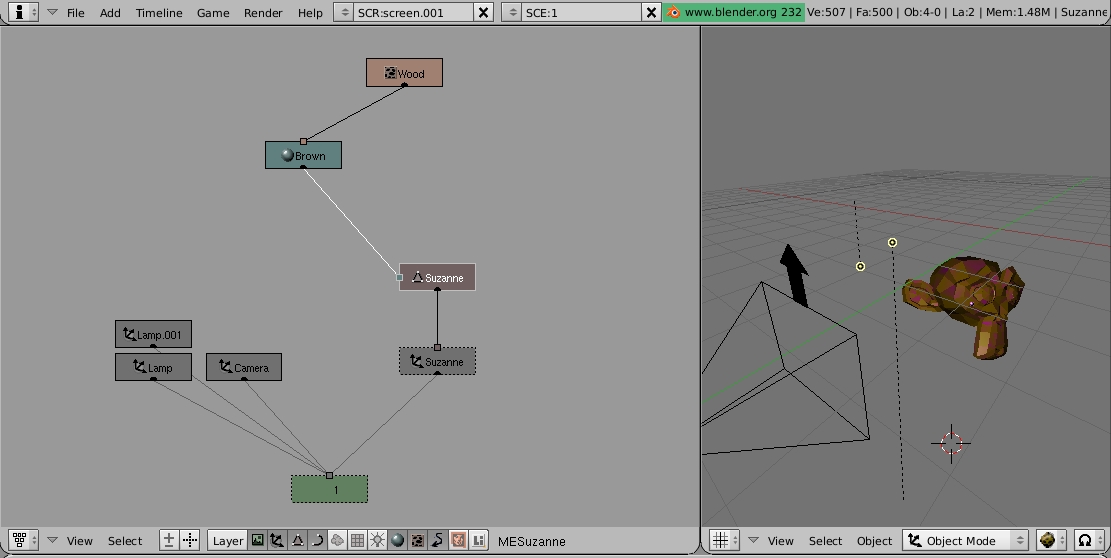Toggle Lattices visibility in Oops schematic
Screen dimensions: 1111x558
(x=357, y=540)
